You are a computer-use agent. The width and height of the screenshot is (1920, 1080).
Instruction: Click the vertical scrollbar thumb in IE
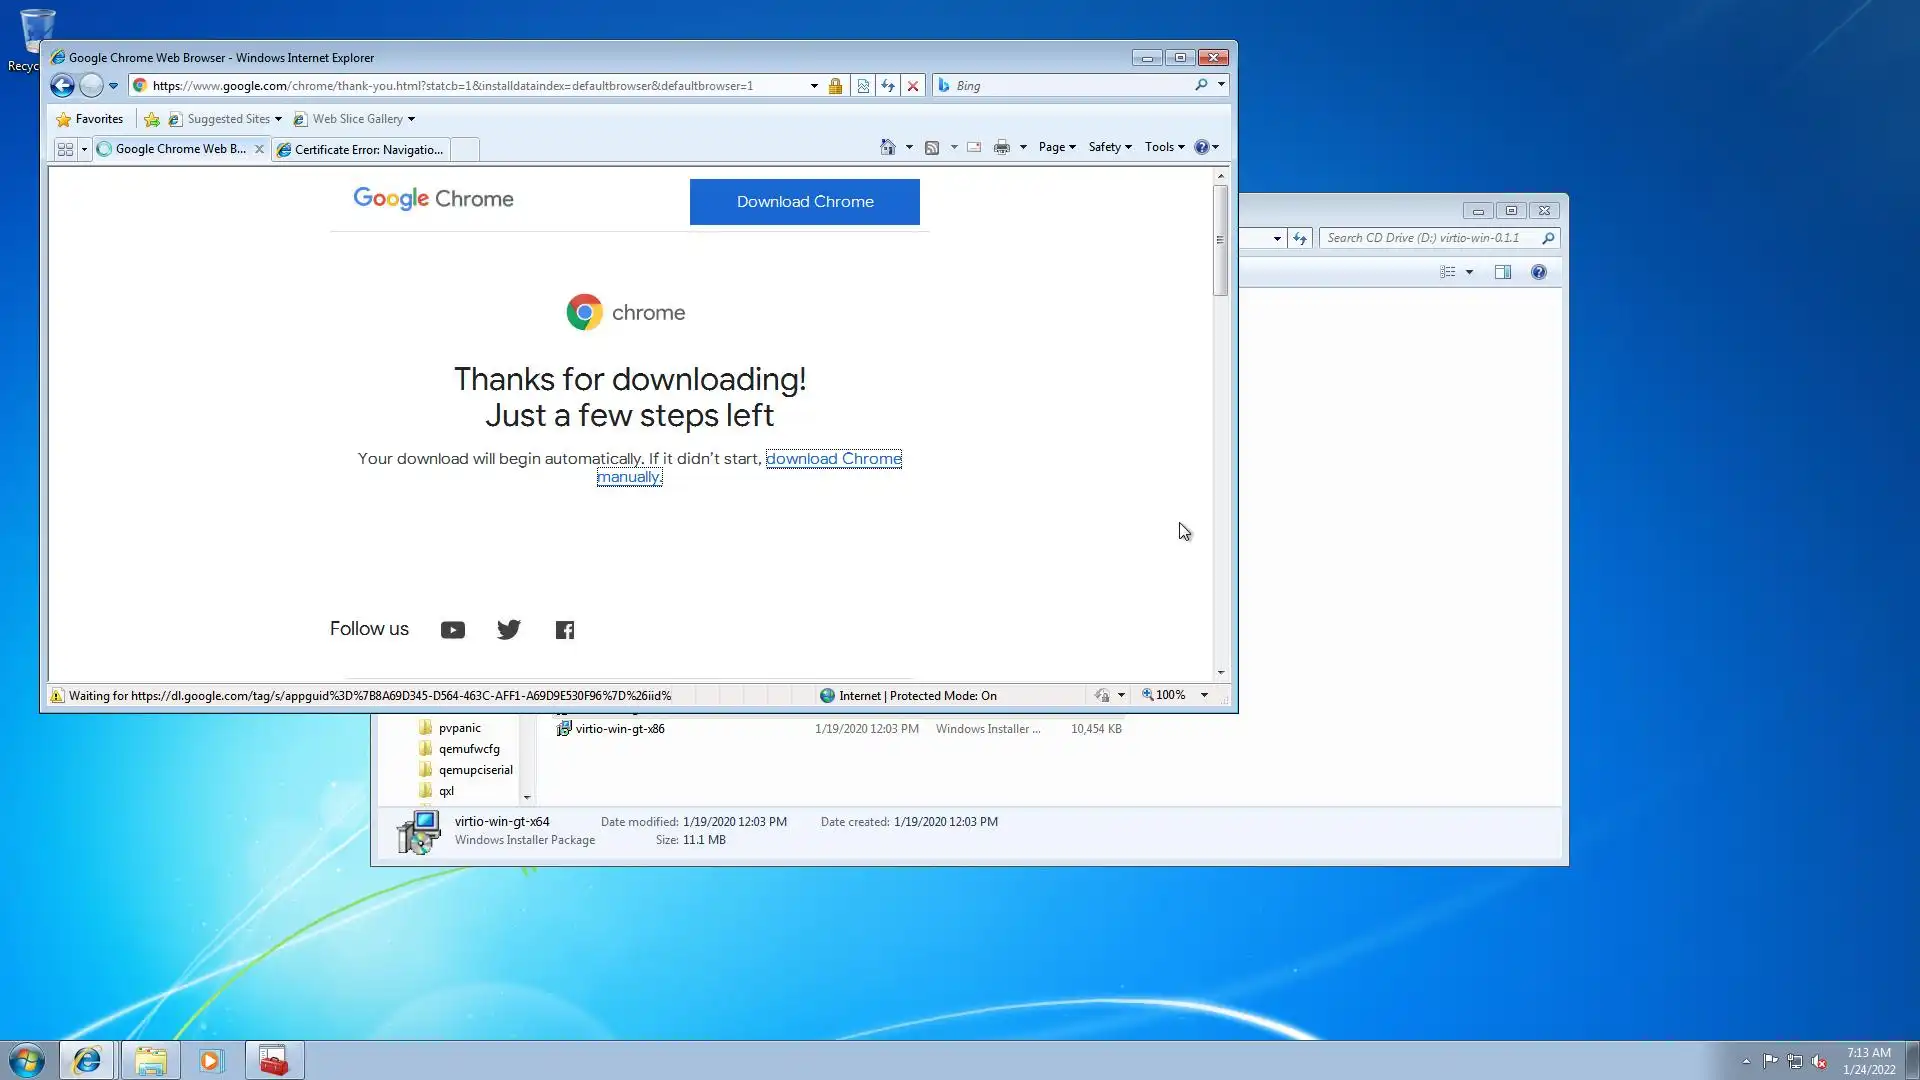click(1220, 240)
